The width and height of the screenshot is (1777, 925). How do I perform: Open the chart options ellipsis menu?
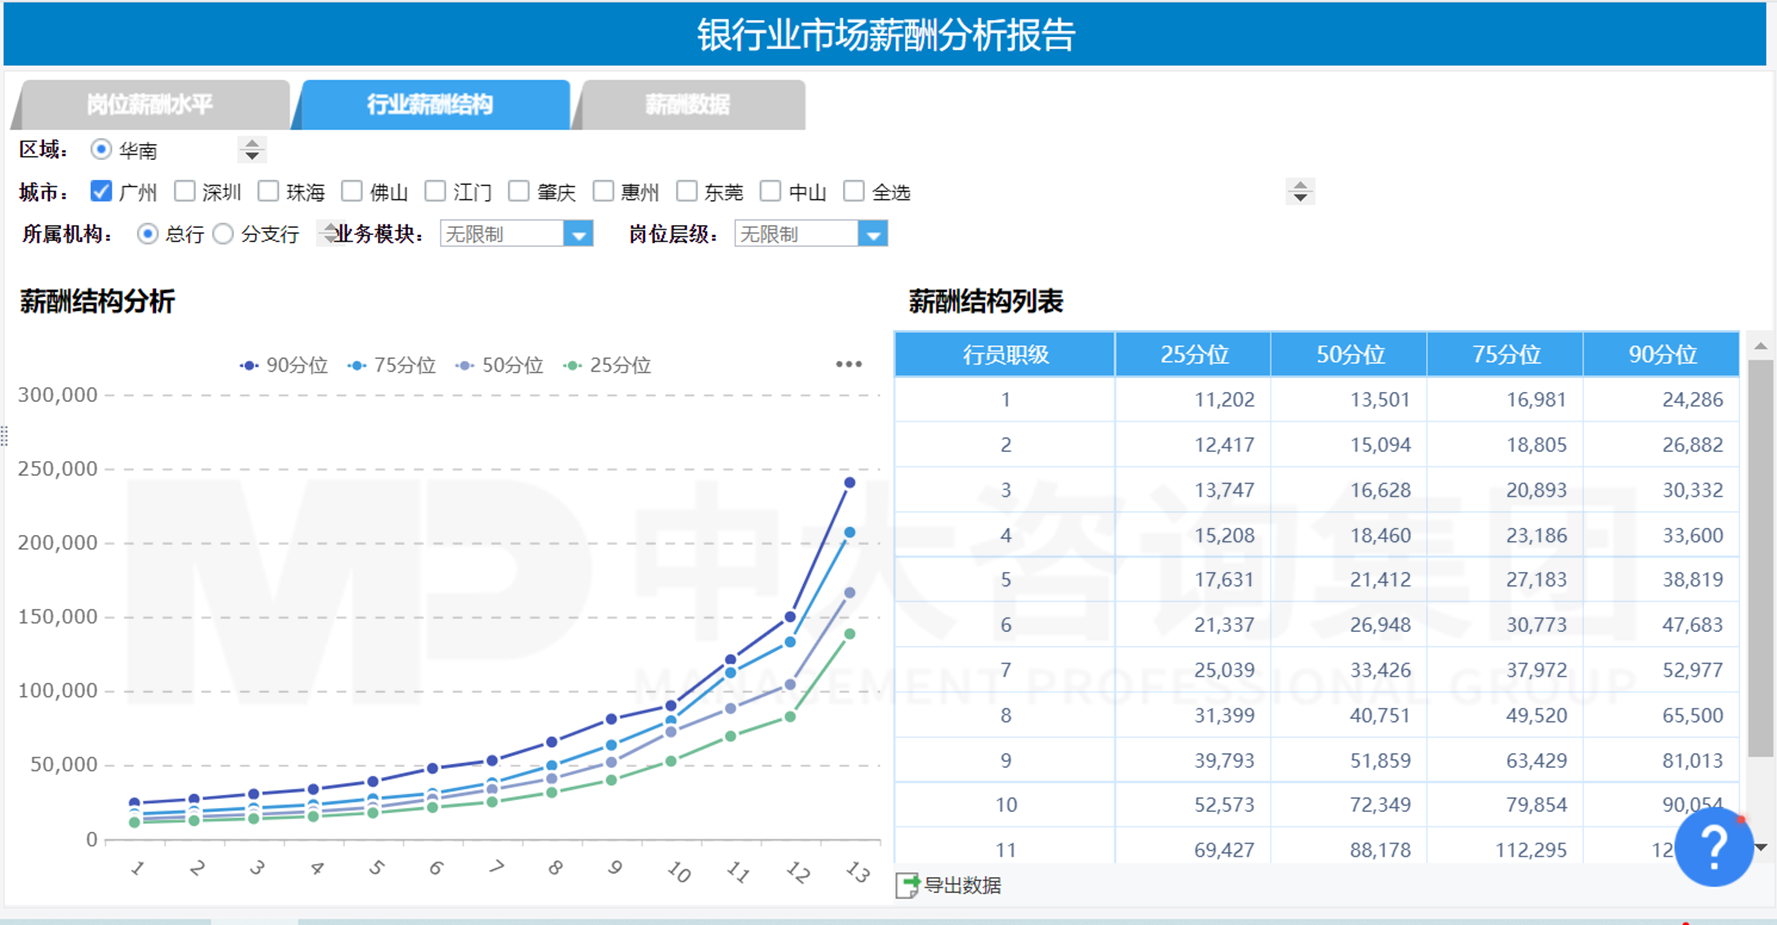(848, 363)
